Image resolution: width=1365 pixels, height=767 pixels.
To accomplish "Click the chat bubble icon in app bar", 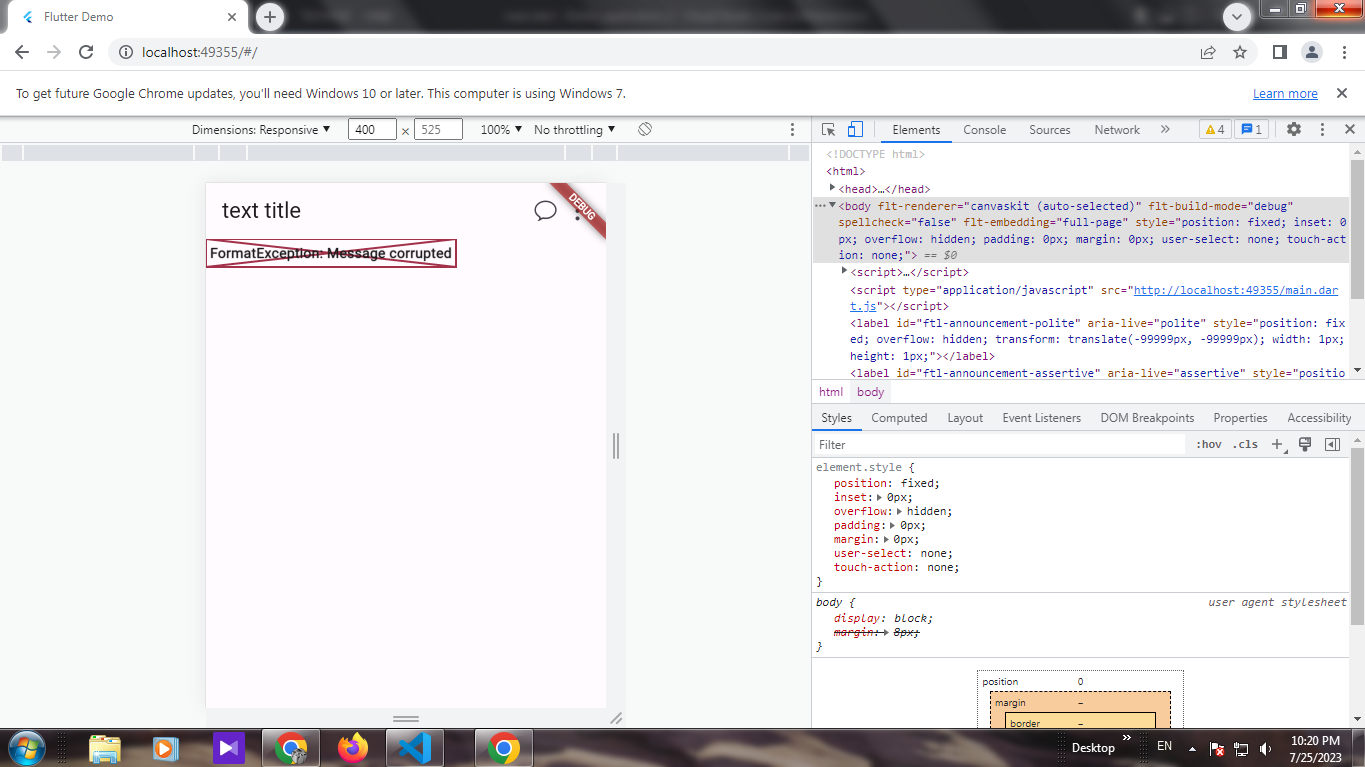I will (x=545, y=210).
